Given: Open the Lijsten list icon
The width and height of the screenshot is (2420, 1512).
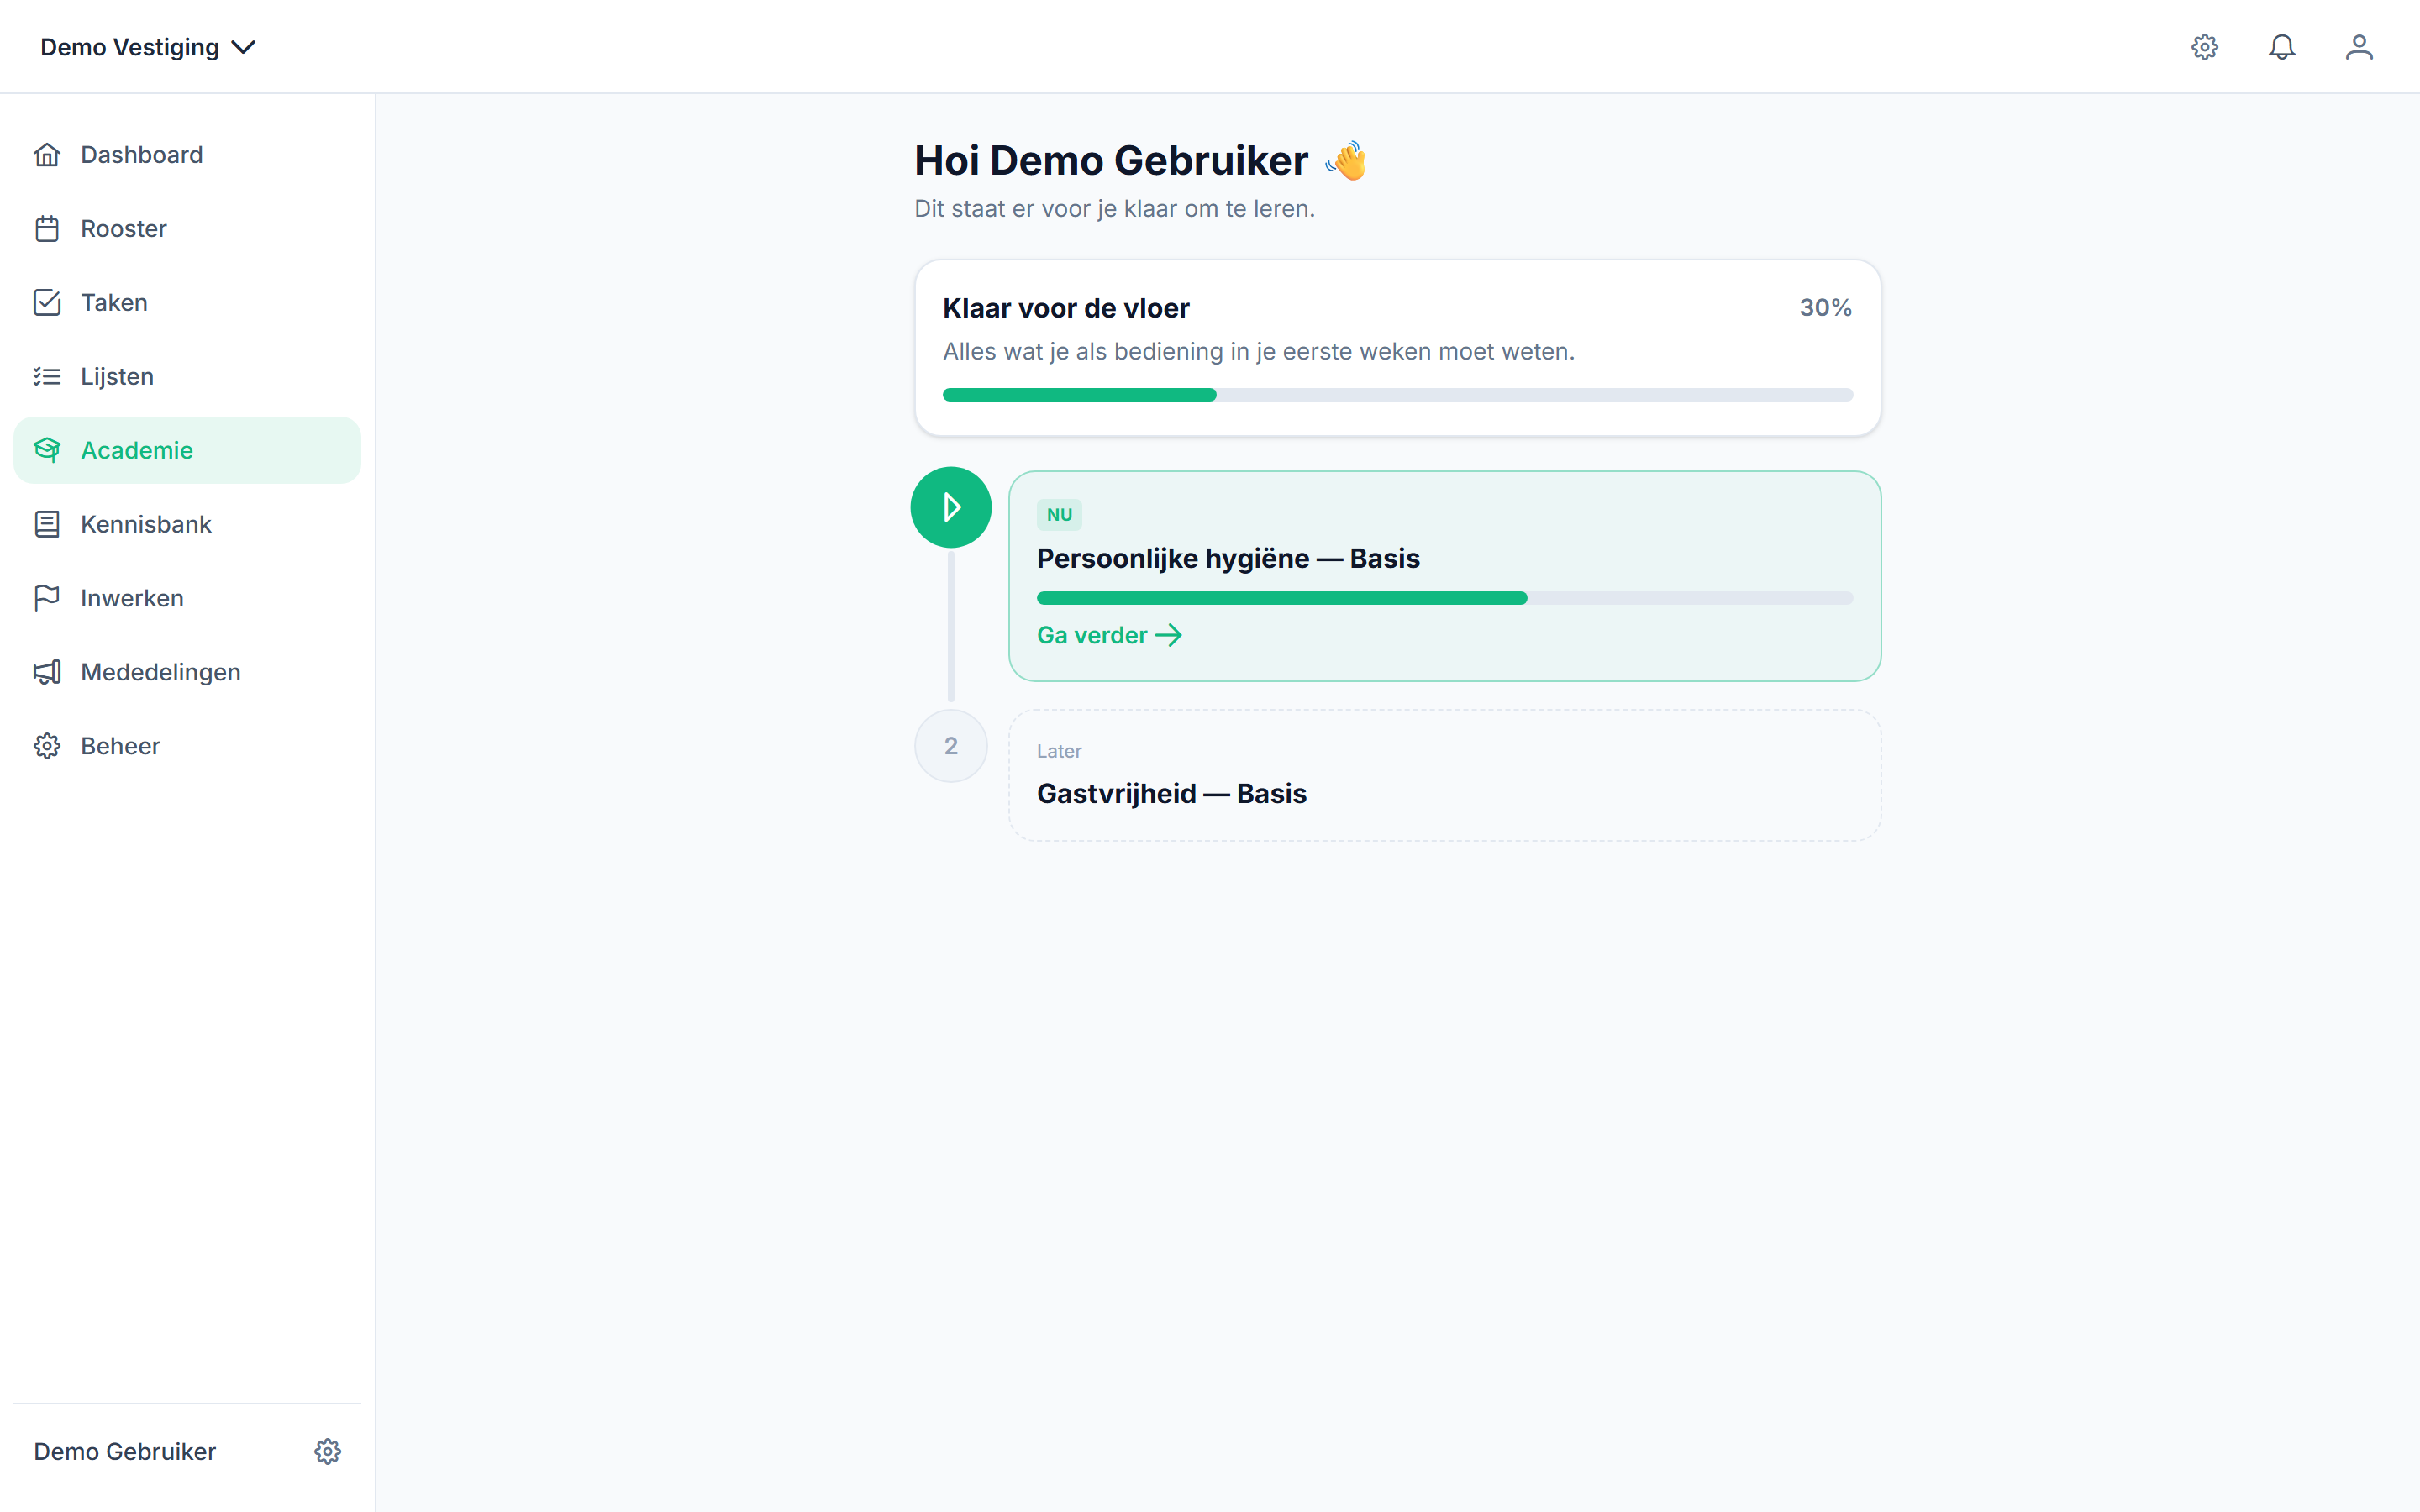Looking at the screenshot, I should click(x=47, y=377).
